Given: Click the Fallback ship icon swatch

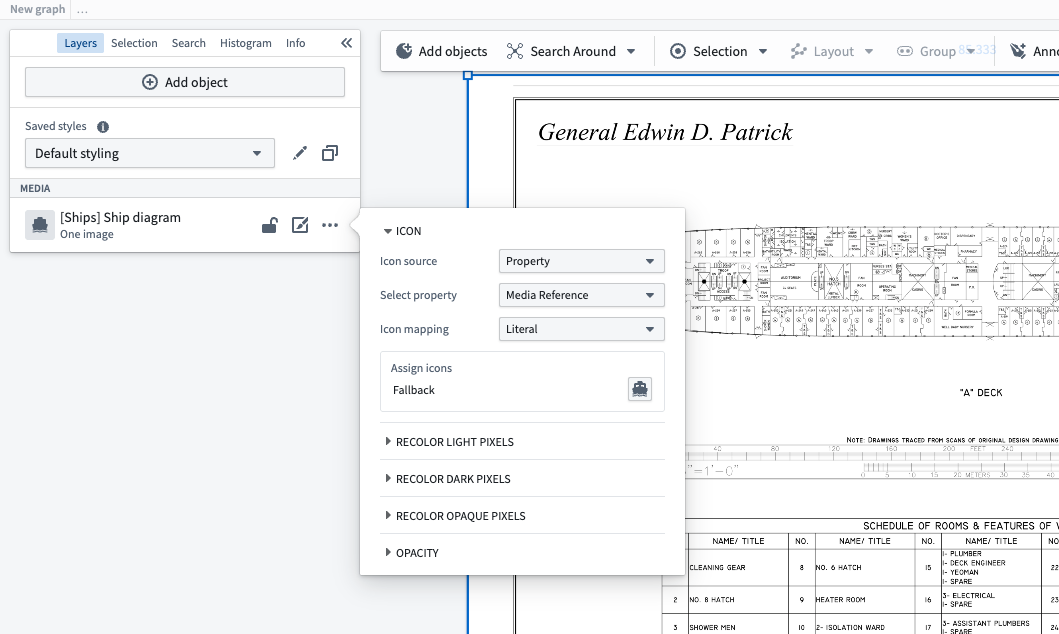Looking at the screenshot, I should 640,390.
